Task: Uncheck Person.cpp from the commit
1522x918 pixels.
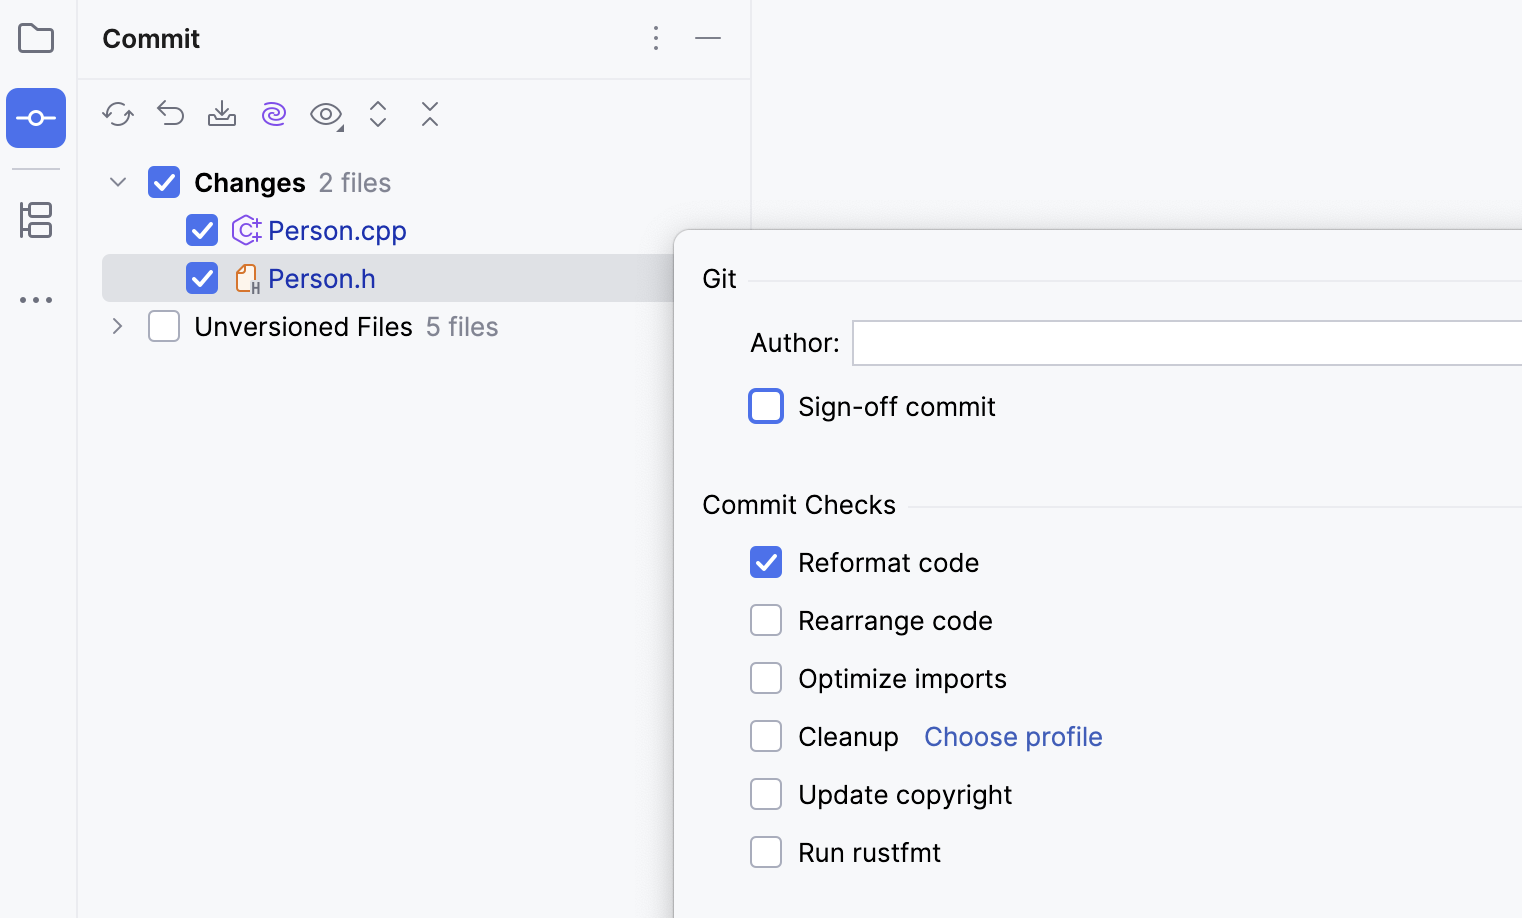Action: pos(202,230)
